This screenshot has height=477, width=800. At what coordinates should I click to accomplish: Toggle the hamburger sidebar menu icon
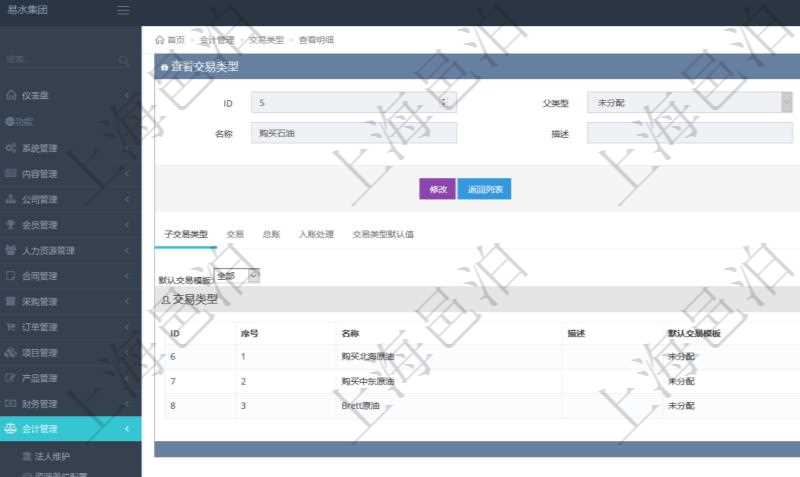pyautogui.click(x=123, y=10)
